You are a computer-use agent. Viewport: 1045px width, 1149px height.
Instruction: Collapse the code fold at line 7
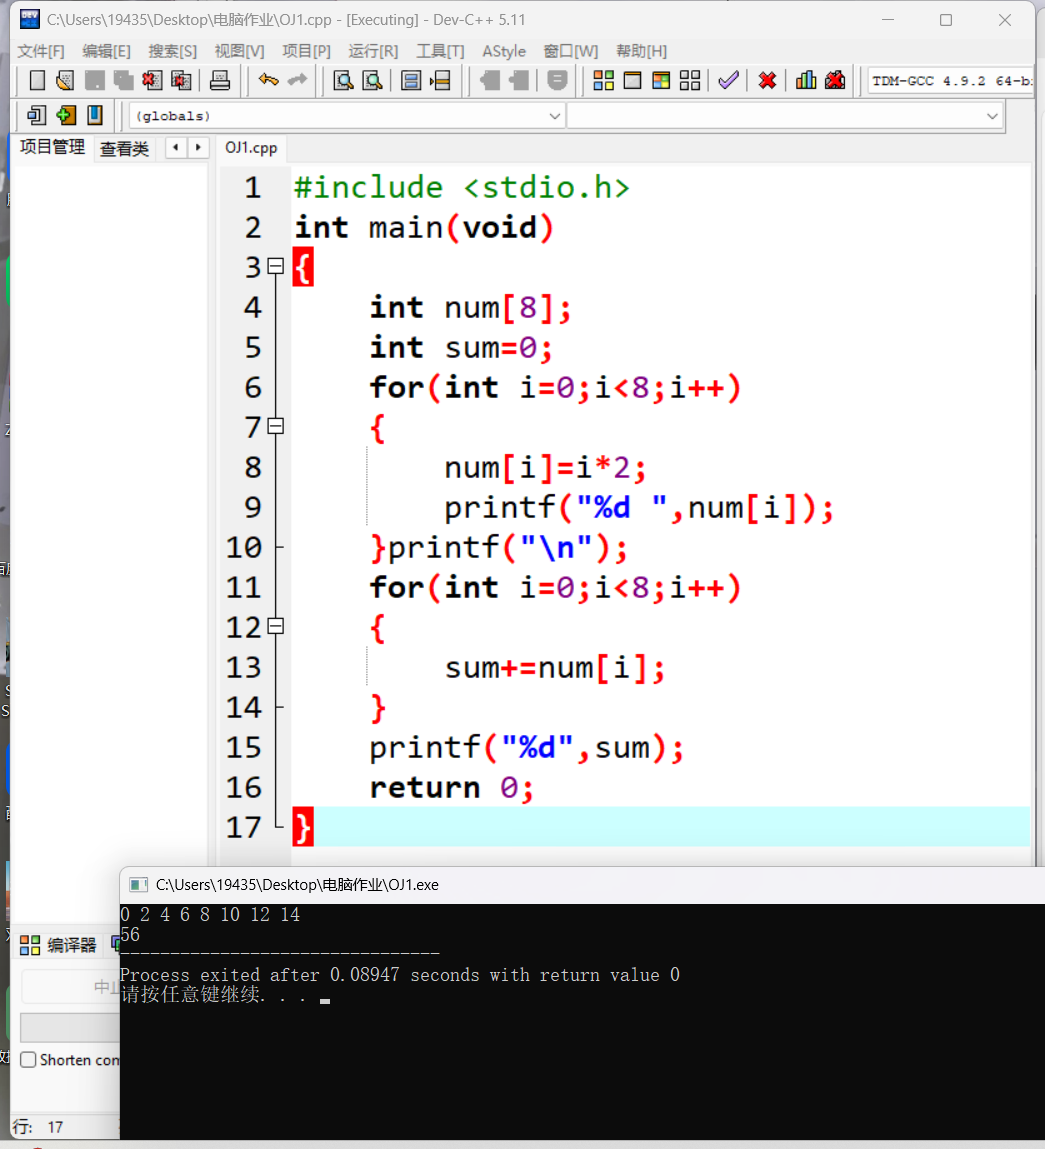[276, 426]
